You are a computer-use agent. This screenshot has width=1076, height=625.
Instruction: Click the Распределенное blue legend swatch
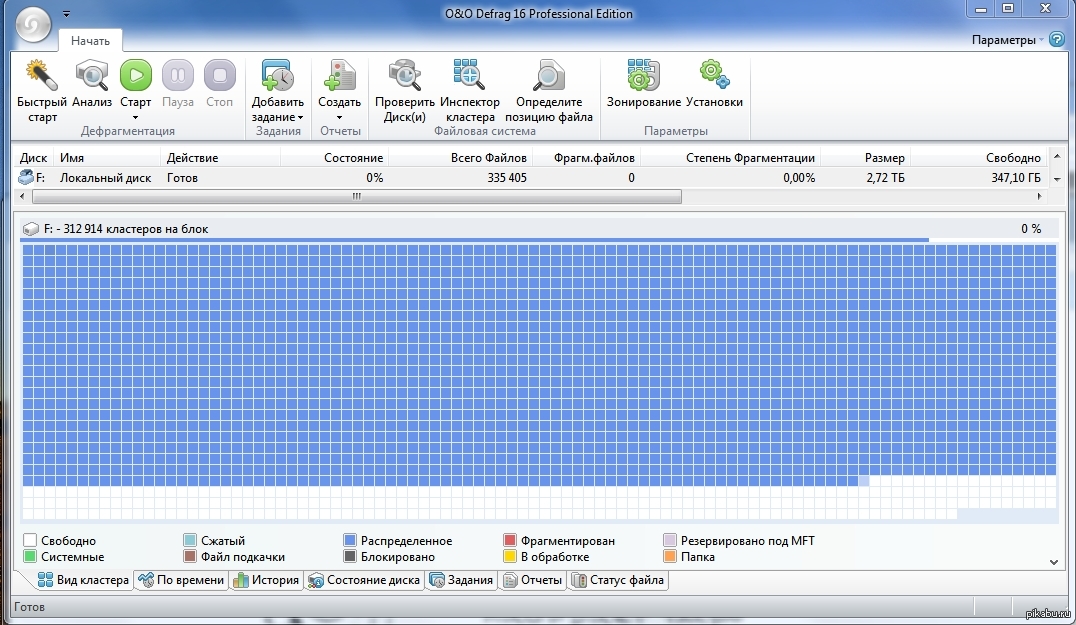pyautogui.click(x=350, y=541)
